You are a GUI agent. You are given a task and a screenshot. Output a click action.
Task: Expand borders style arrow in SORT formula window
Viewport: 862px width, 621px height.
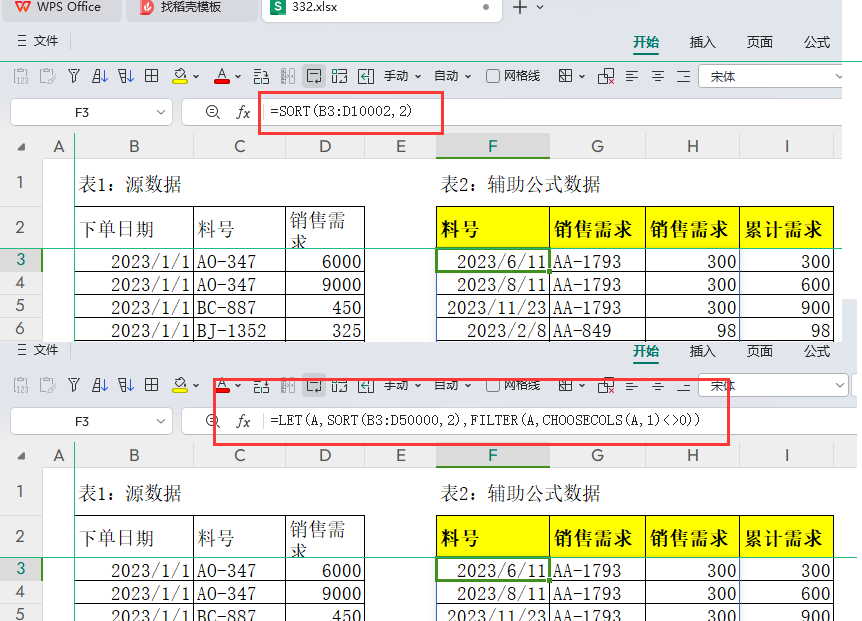tap(582, 76)
